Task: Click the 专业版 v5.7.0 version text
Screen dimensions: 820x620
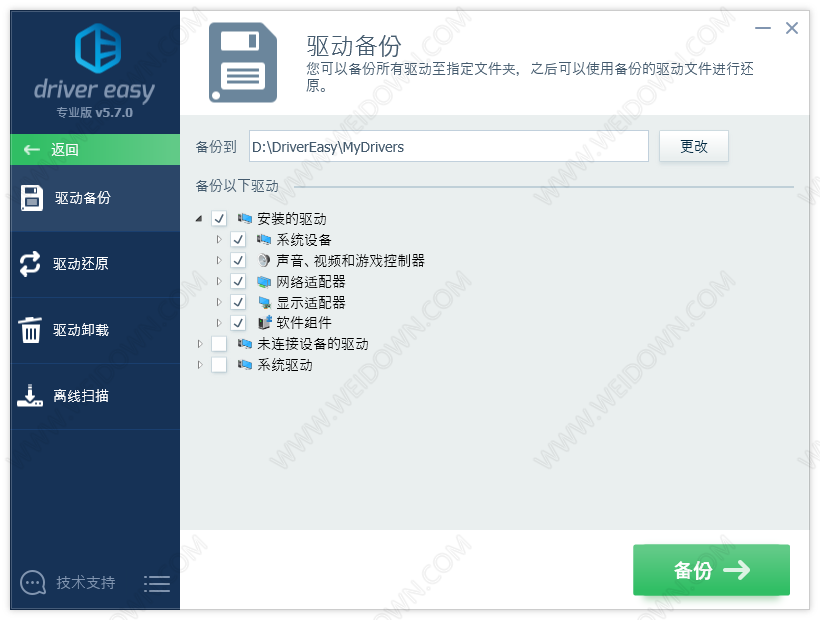Action: pyautogui.click(x=95, y=112)
